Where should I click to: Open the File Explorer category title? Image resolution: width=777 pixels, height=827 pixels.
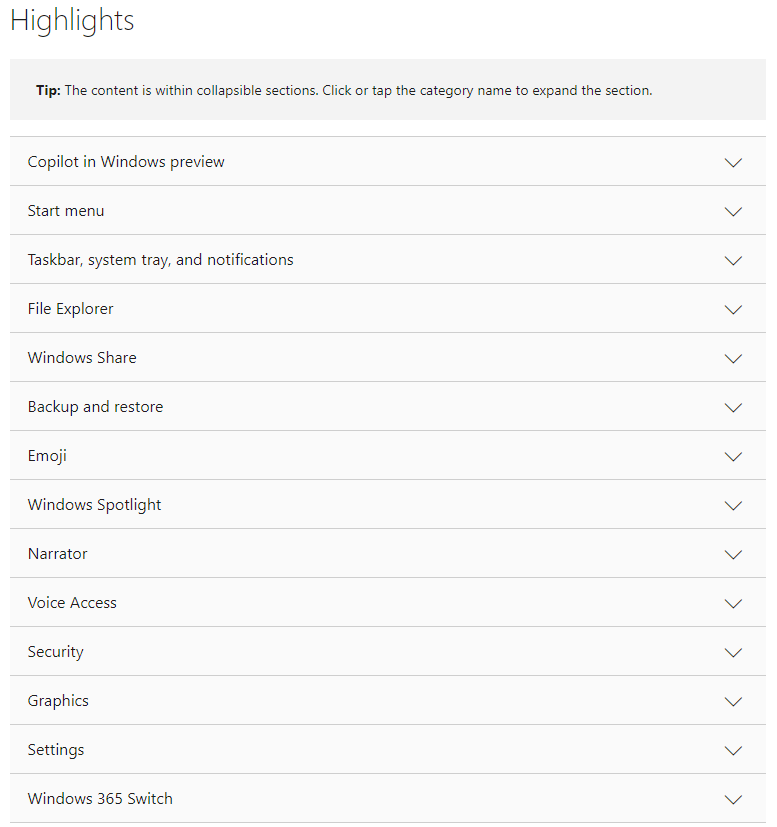71,309
